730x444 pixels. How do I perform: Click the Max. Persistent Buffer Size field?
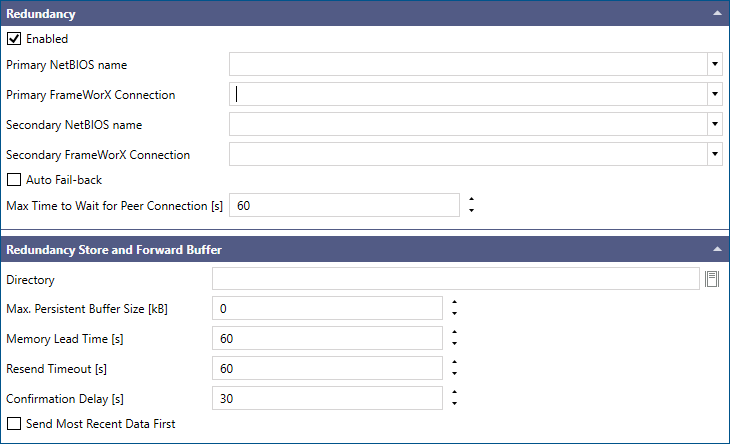[327, 309]
